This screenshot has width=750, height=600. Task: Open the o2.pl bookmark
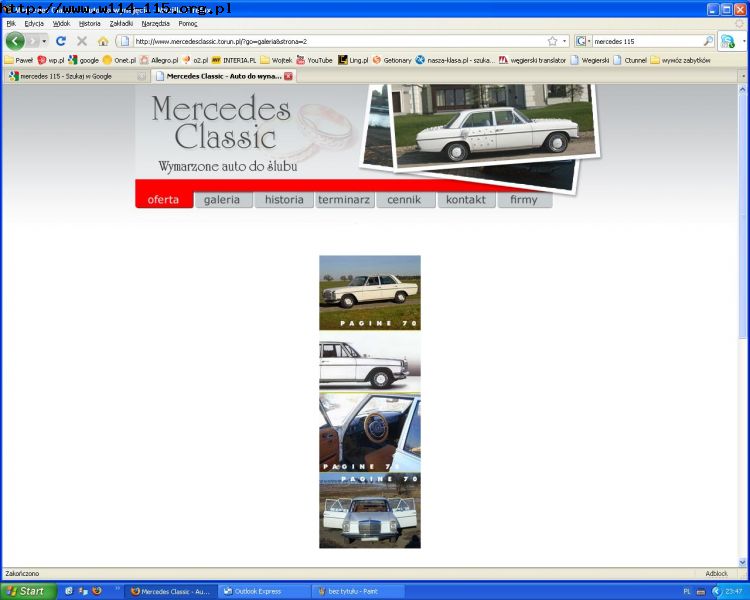[195, 60]
